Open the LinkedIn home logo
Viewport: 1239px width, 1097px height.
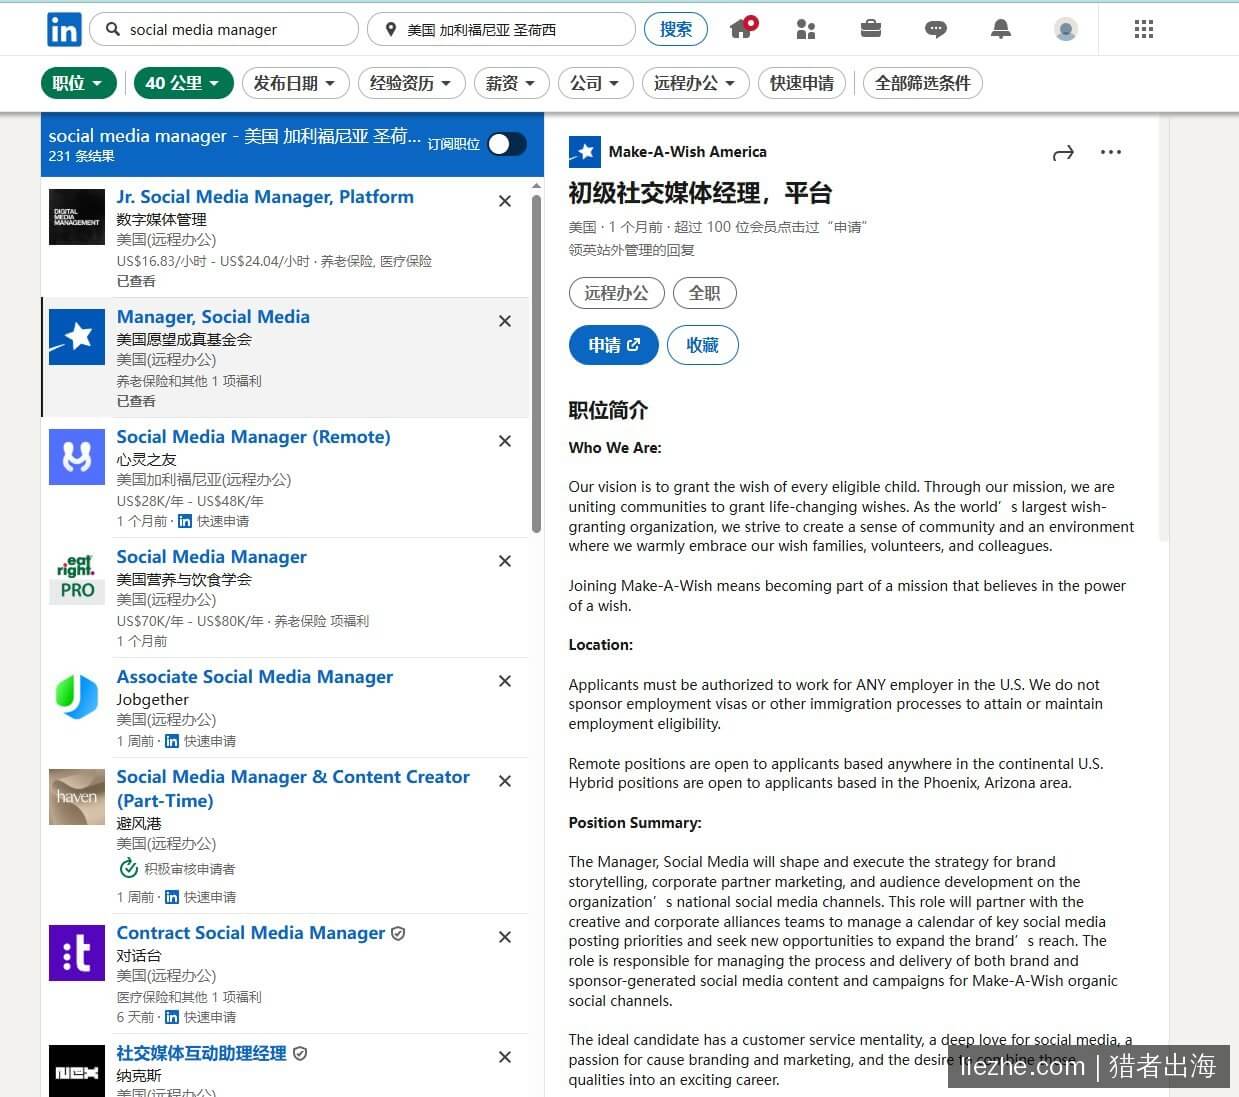pyautogui.click(x=64, y=30)
